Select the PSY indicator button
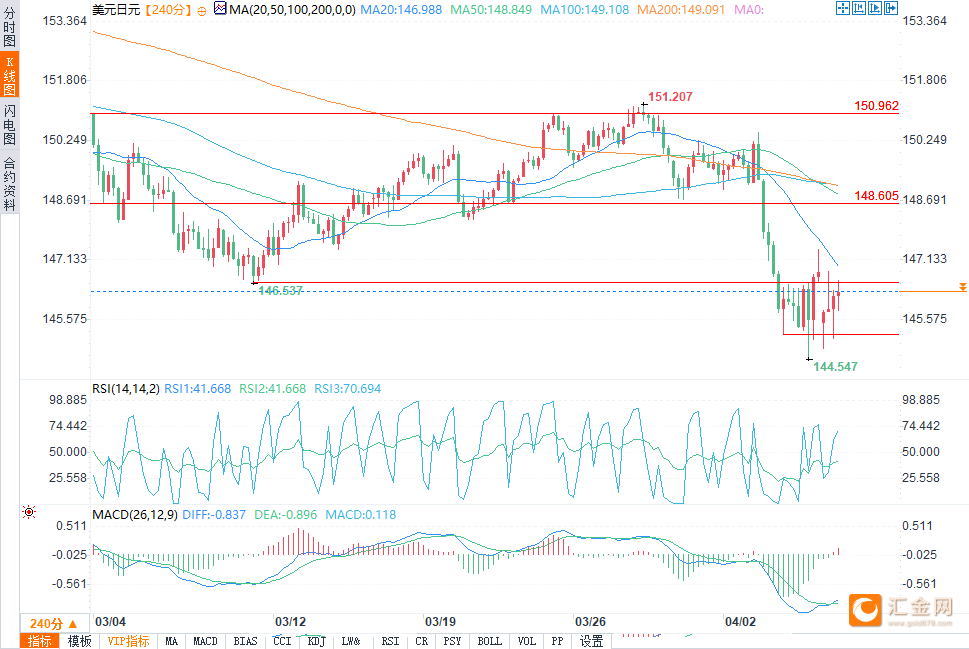Image resolution: width=969 pixels, height=649 pixels. point(452,641)
